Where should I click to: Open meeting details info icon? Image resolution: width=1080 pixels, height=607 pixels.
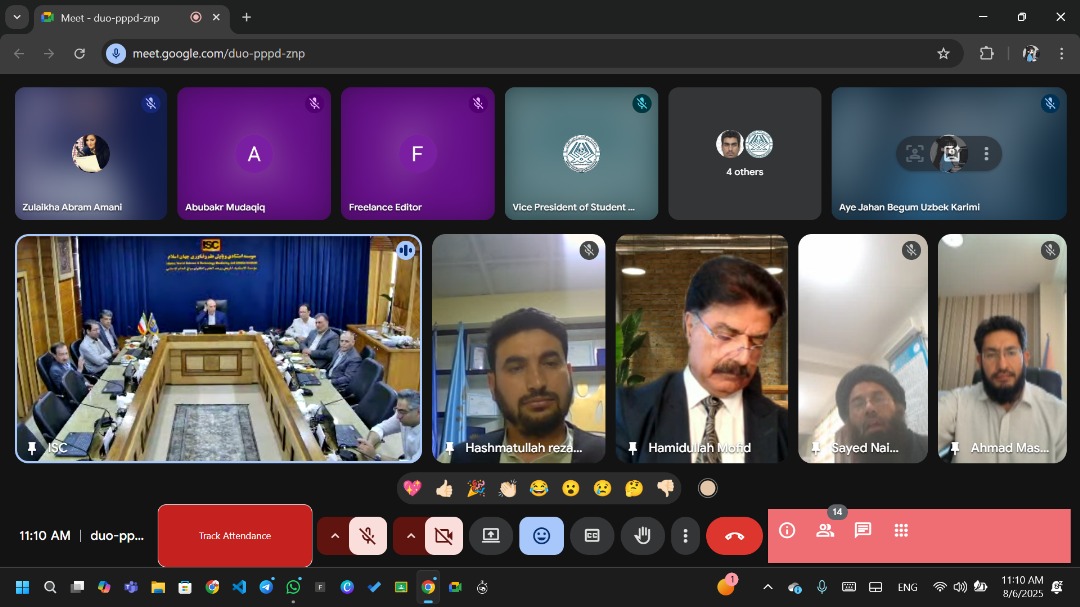pyautogui.click(x=787, y=531)
